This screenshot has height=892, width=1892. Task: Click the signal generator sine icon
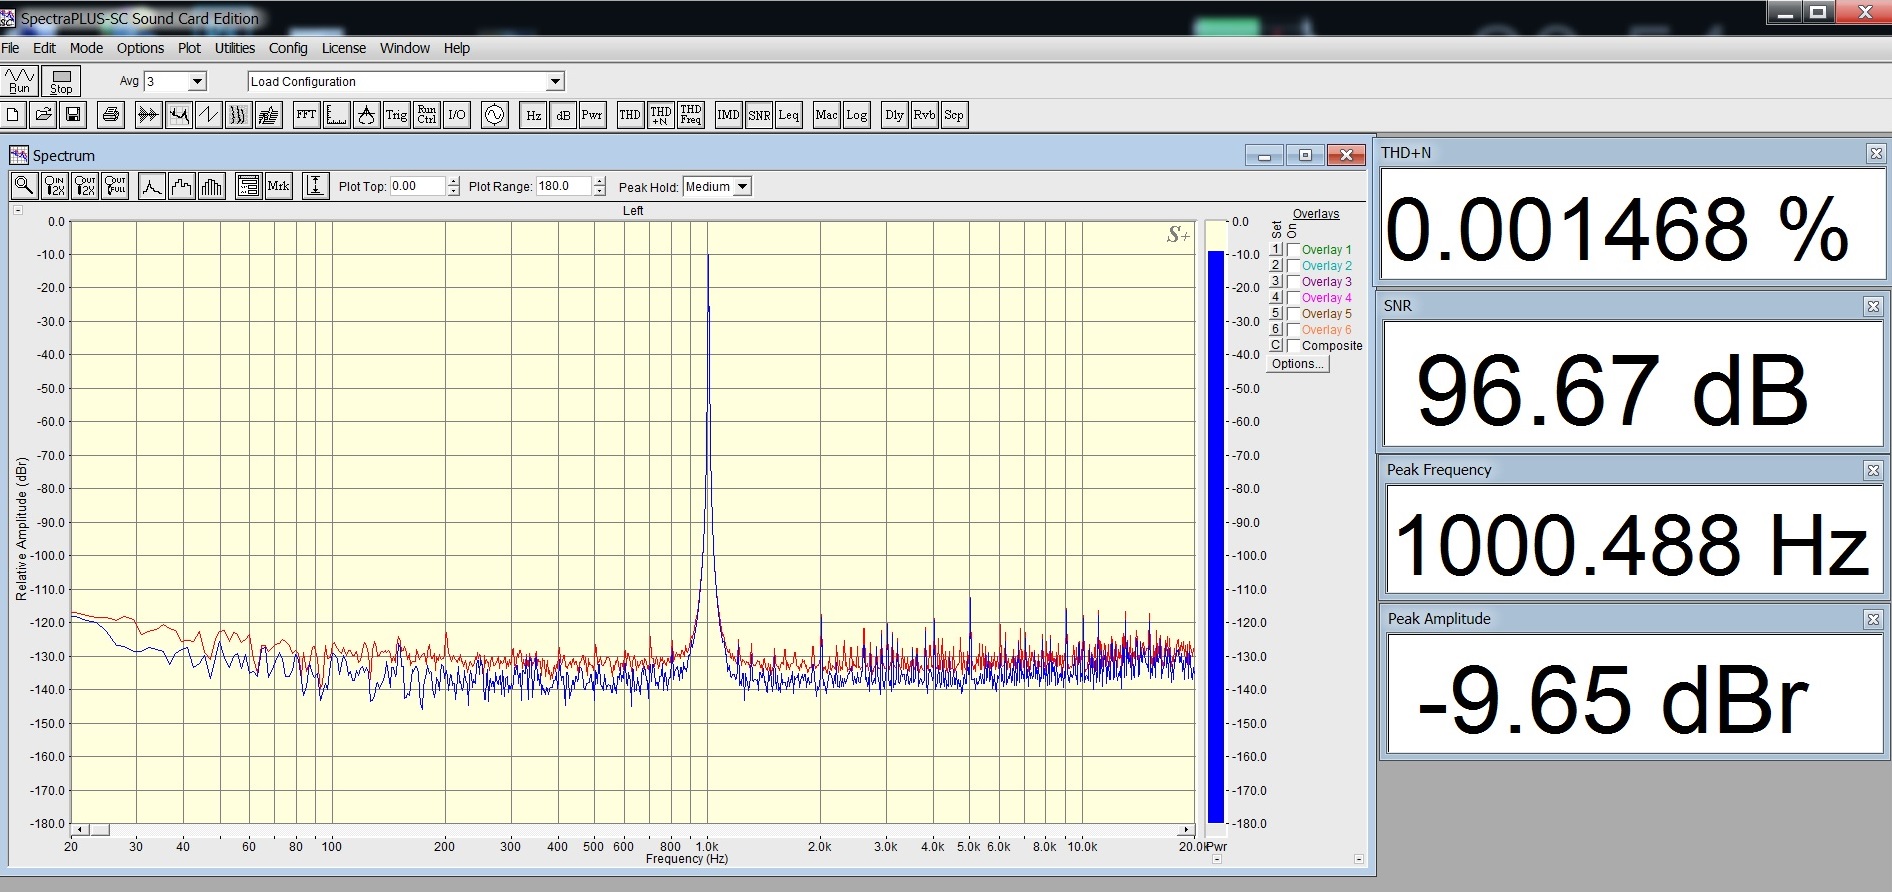click(x=494, y=115)
